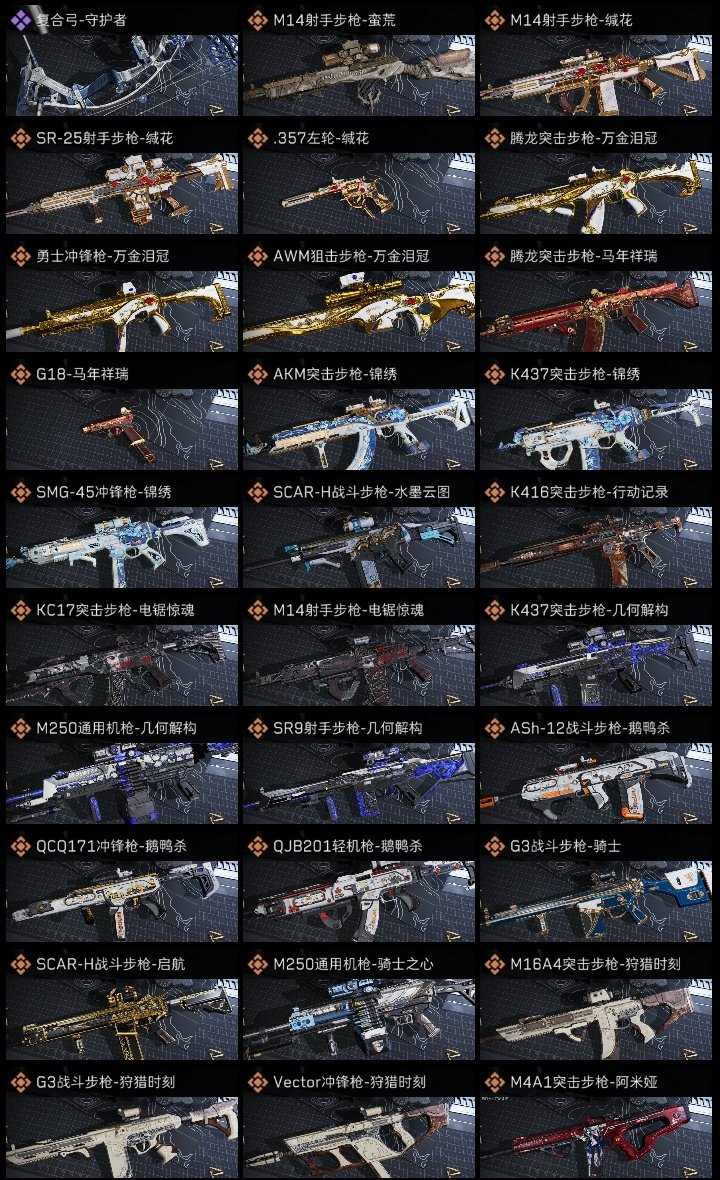Click the SR-25射手步枪-绒花 title label
Screen dimensions: 720x1180
(x=105, y=138)
